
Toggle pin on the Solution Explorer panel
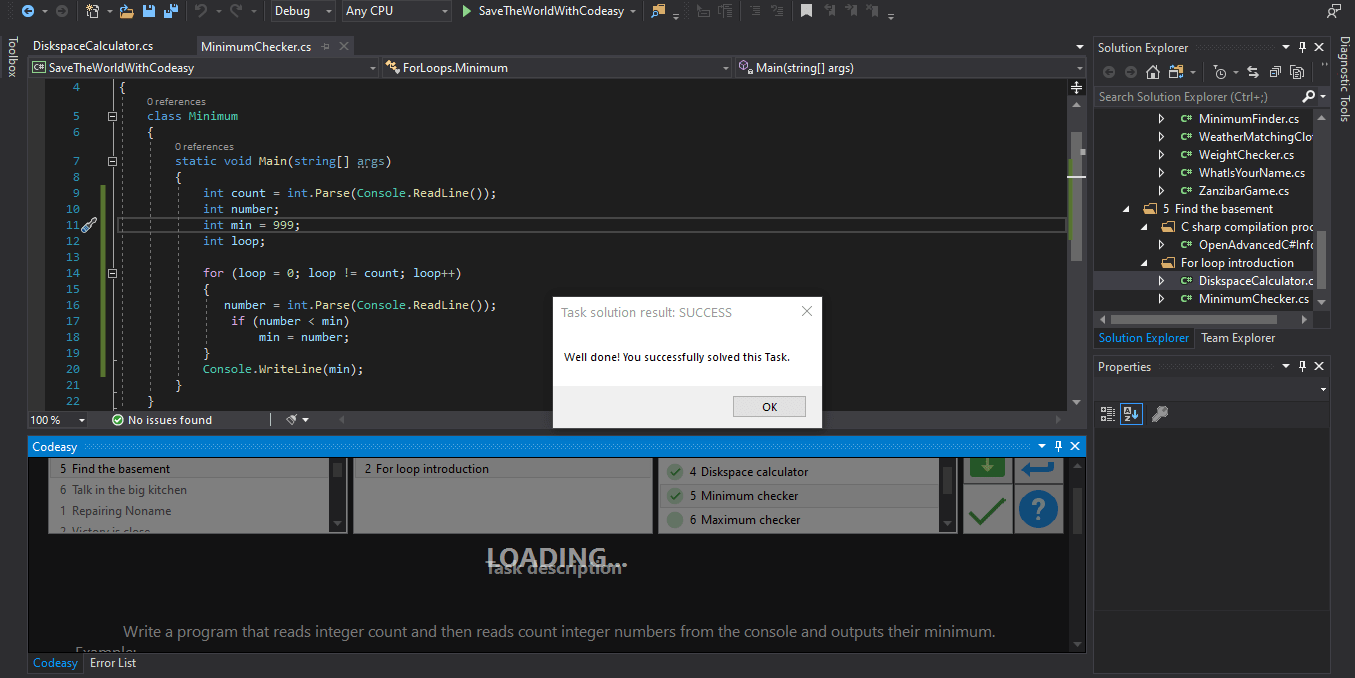1302,47
